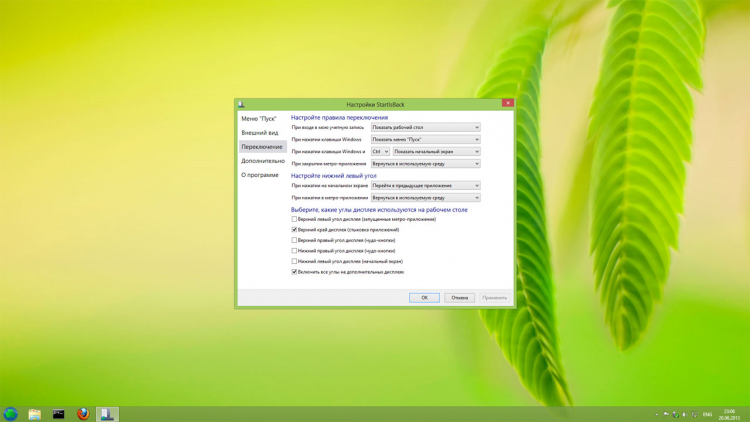The width and height of the screenshot is (750, 422).
Task: Click the heading 'Настройте правила переключения'
Action: pos(339,117)
